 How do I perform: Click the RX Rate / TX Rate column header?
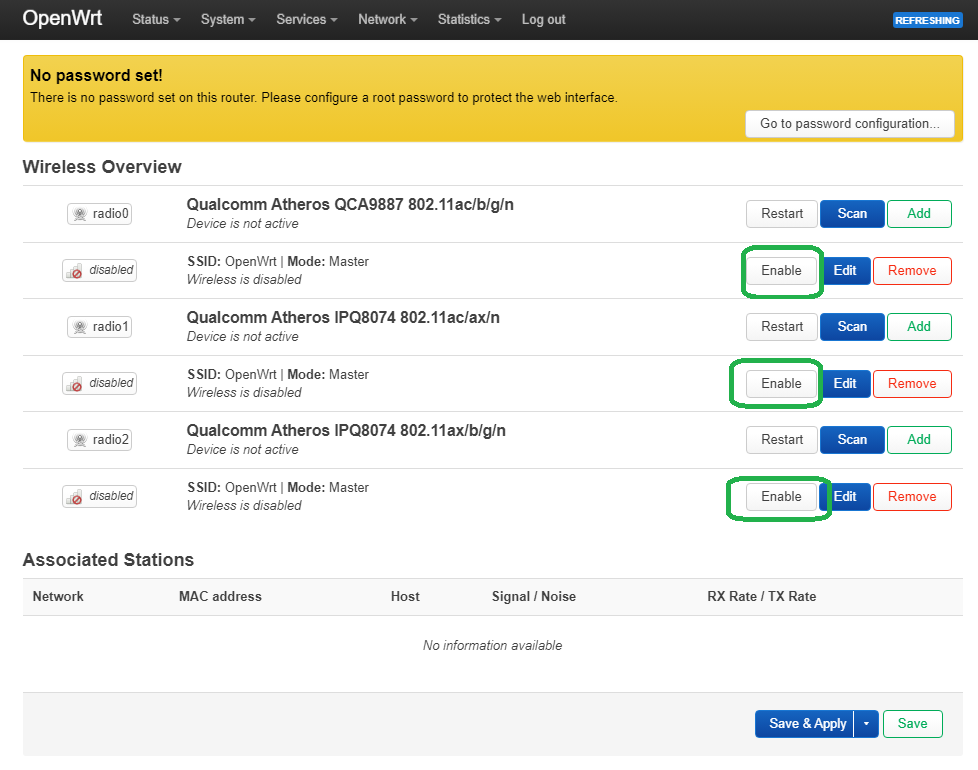coord(762,597)
